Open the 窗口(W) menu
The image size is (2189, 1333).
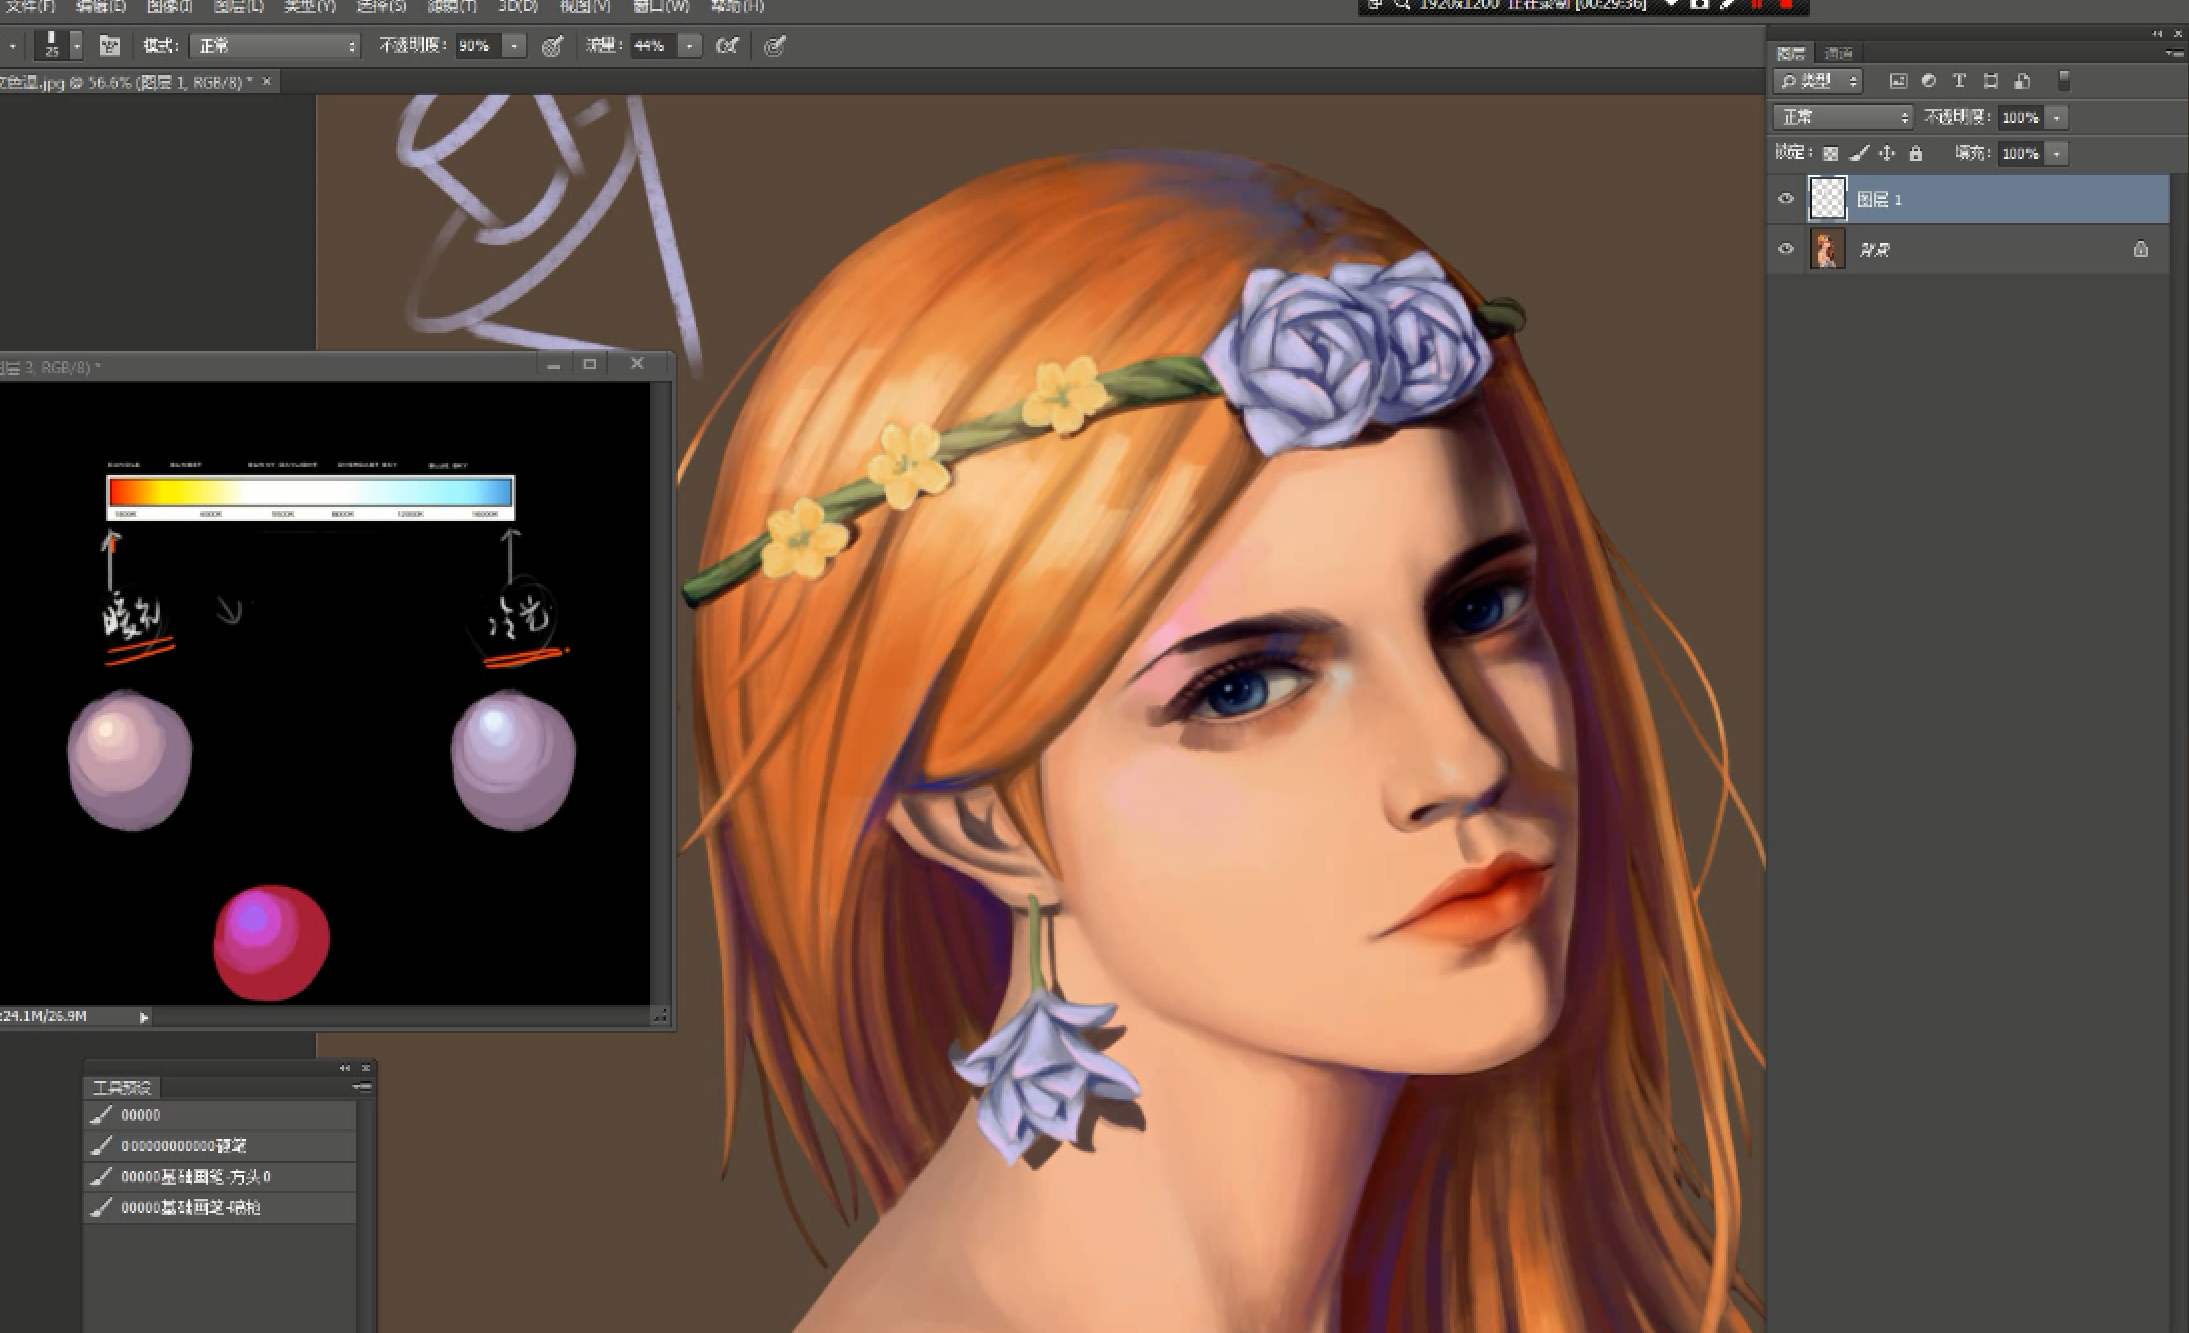tap(660, 6)
